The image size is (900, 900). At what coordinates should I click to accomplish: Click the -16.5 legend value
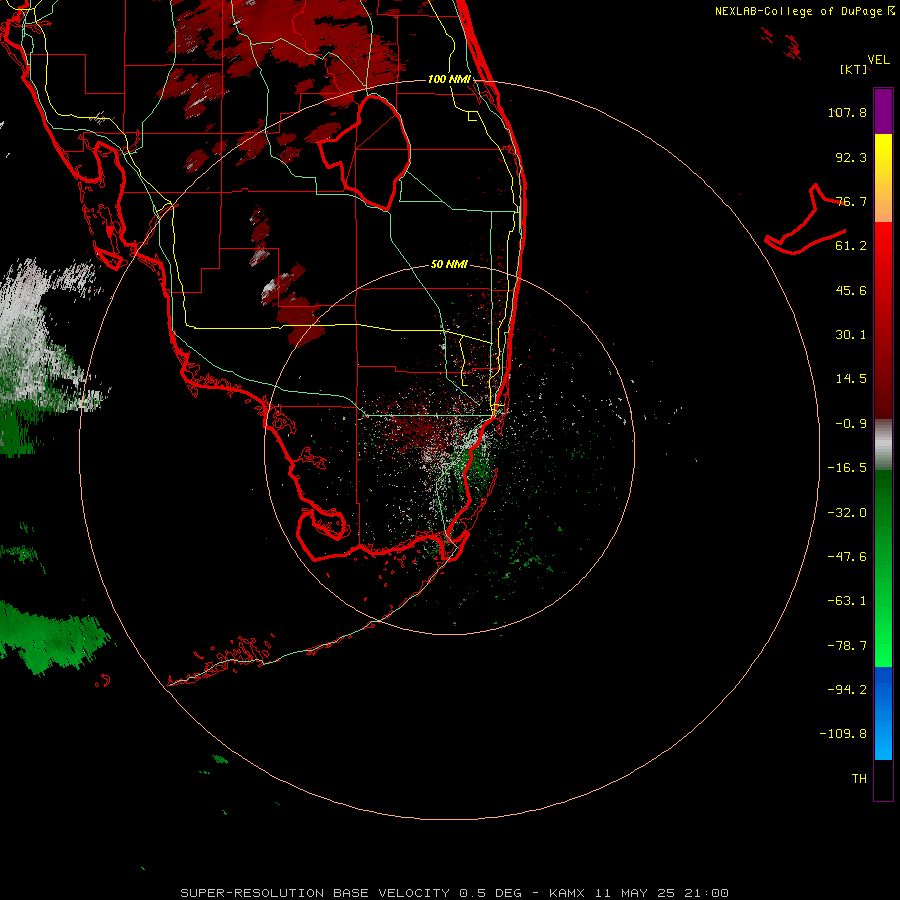click(x=847, y=468)
